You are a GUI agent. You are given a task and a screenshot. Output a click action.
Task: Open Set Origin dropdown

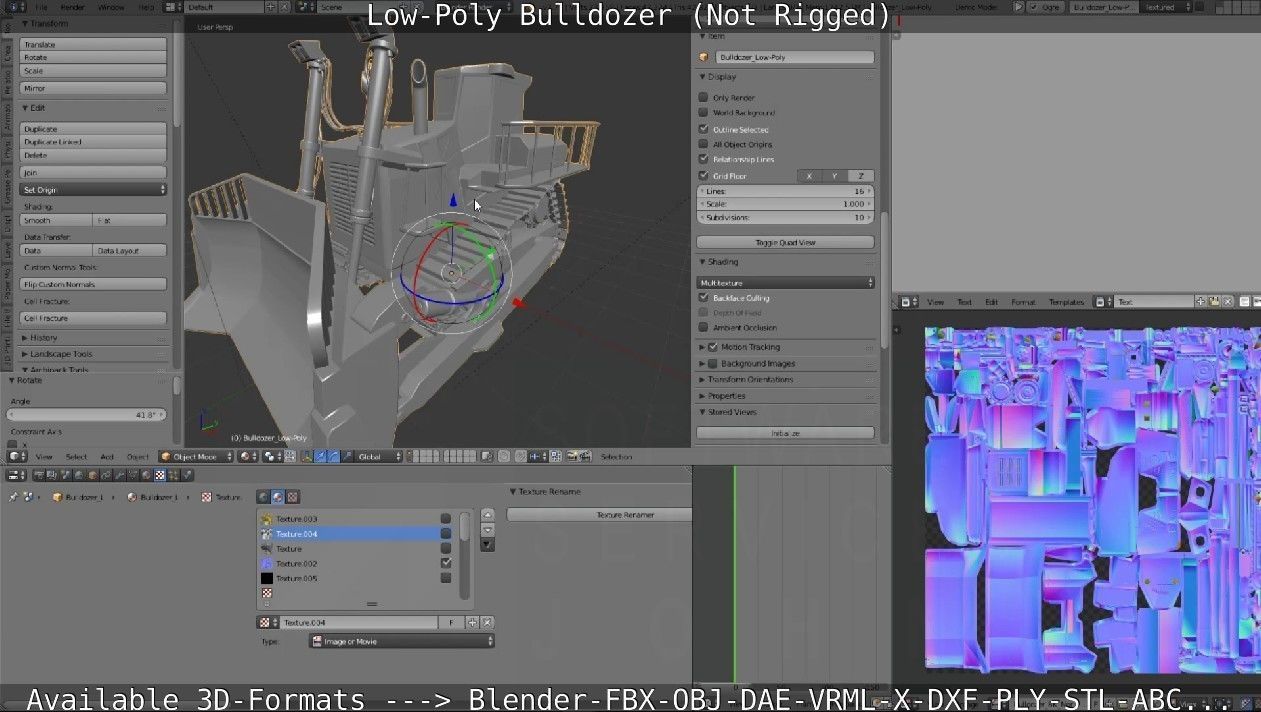[x=94, y=189]
